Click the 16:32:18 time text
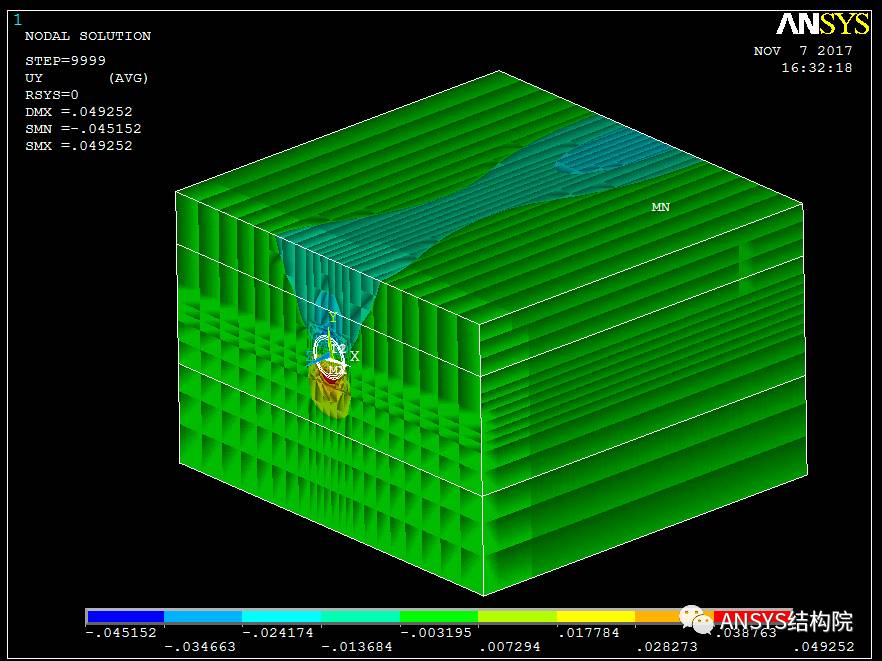882x661 pixels. (x=817, y=68)
